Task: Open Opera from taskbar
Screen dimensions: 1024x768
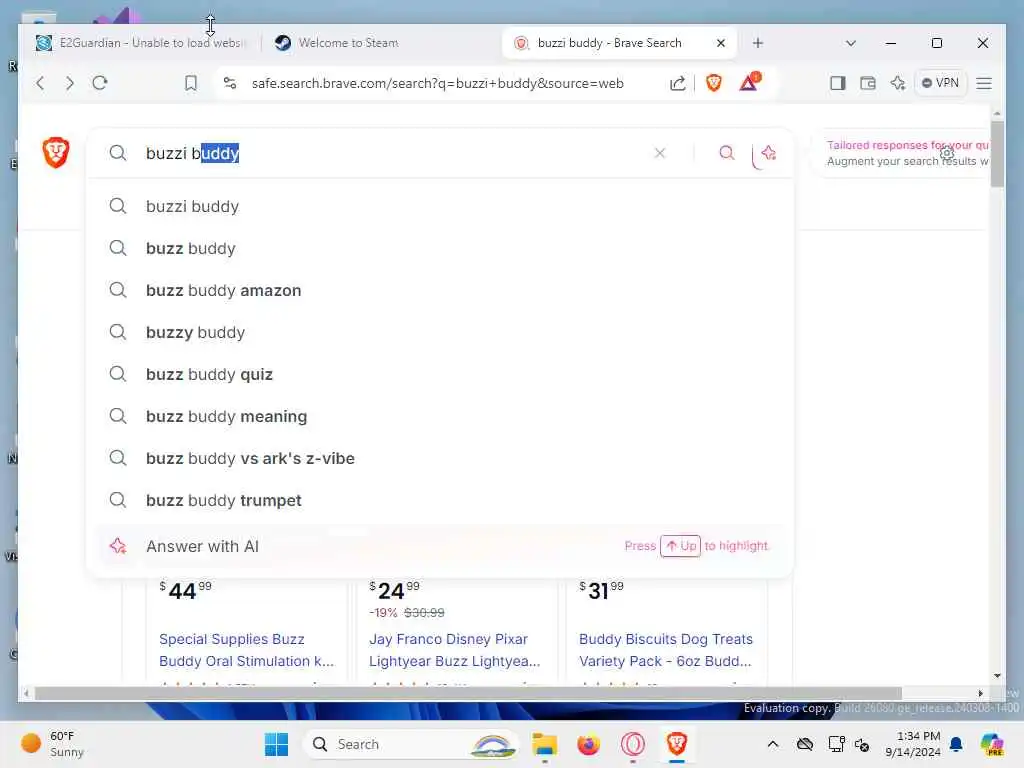Action: pos(632,744)
